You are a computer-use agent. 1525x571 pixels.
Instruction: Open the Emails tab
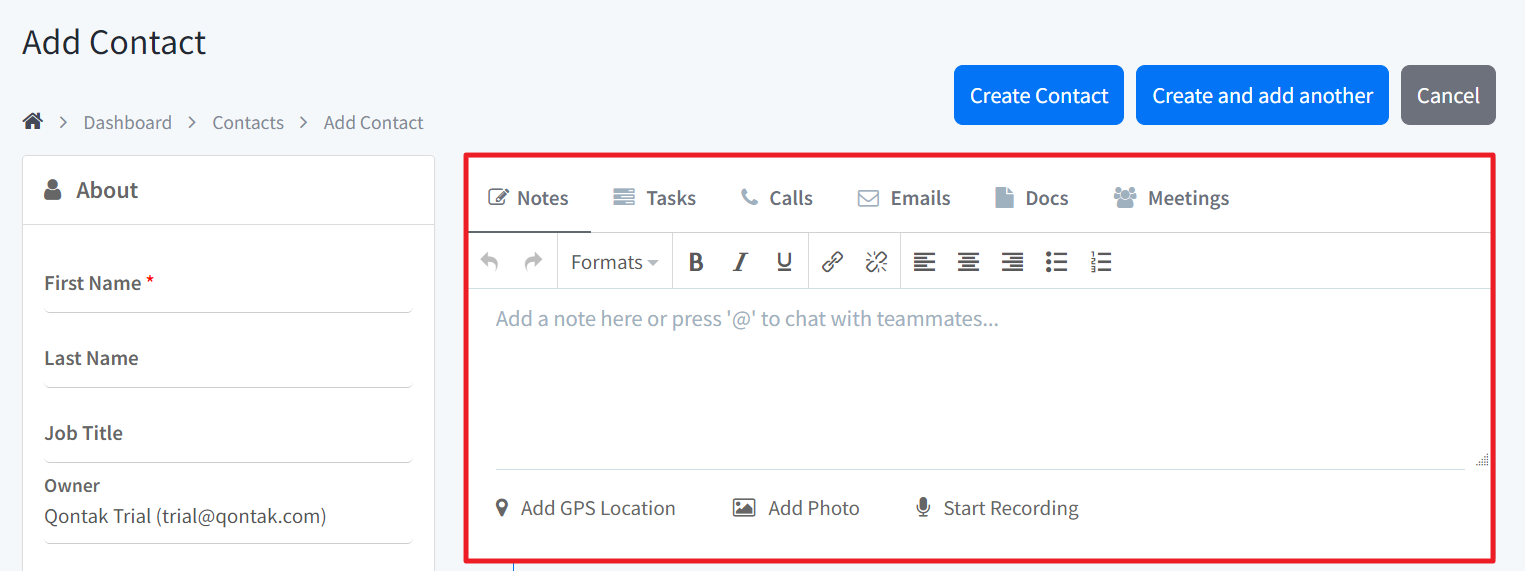(x=904, y=198)
